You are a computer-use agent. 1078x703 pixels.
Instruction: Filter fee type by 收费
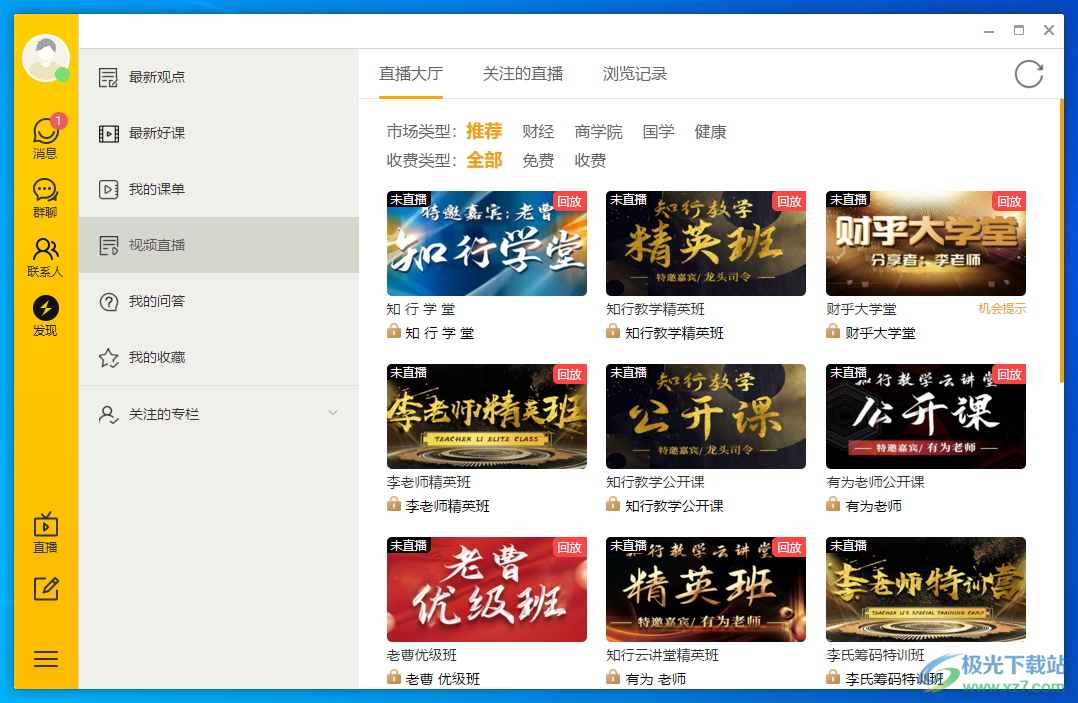pyautogui.click(x=590, y=160)
